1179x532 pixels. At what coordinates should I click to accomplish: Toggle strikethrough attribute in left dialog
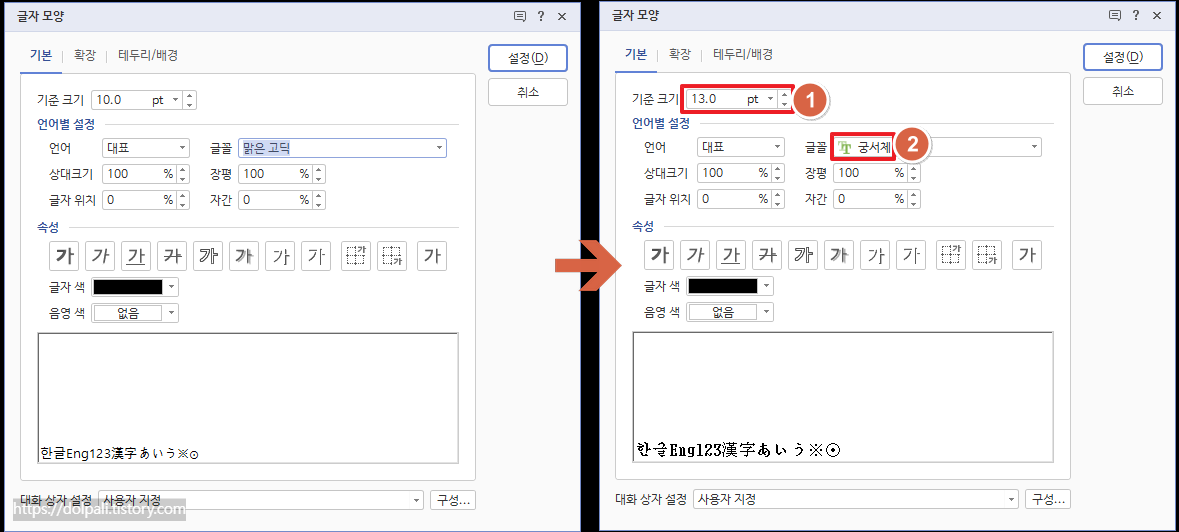click(171, 255)
